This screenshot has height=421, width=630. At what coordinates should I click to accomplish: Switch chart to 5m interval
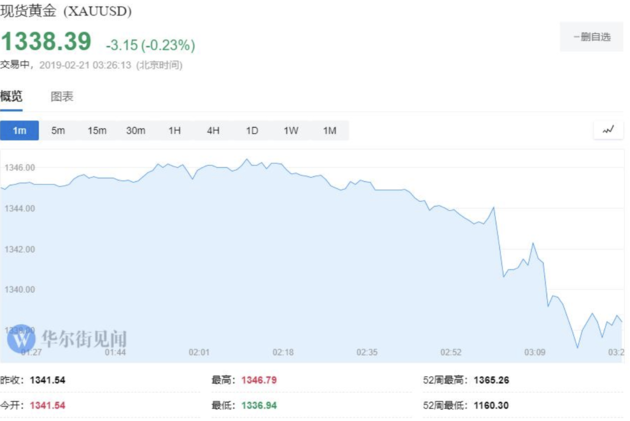(58, 131)
